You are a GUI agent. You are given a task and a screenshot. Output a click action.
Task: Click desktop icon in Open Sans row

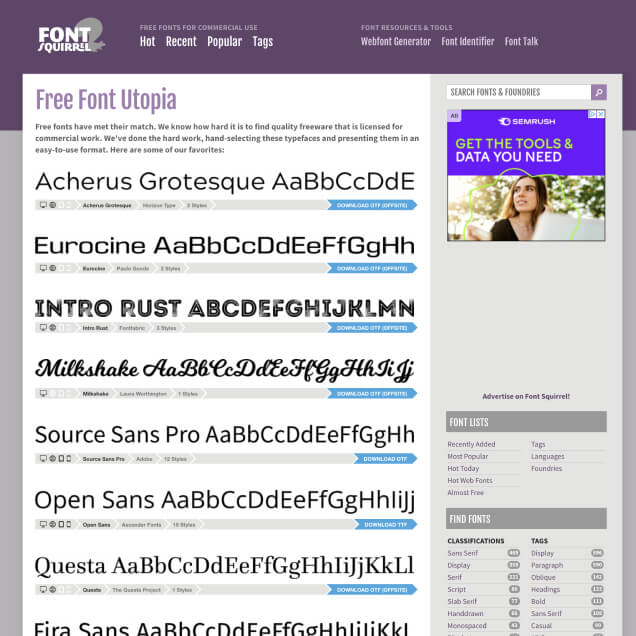(43, 524)
